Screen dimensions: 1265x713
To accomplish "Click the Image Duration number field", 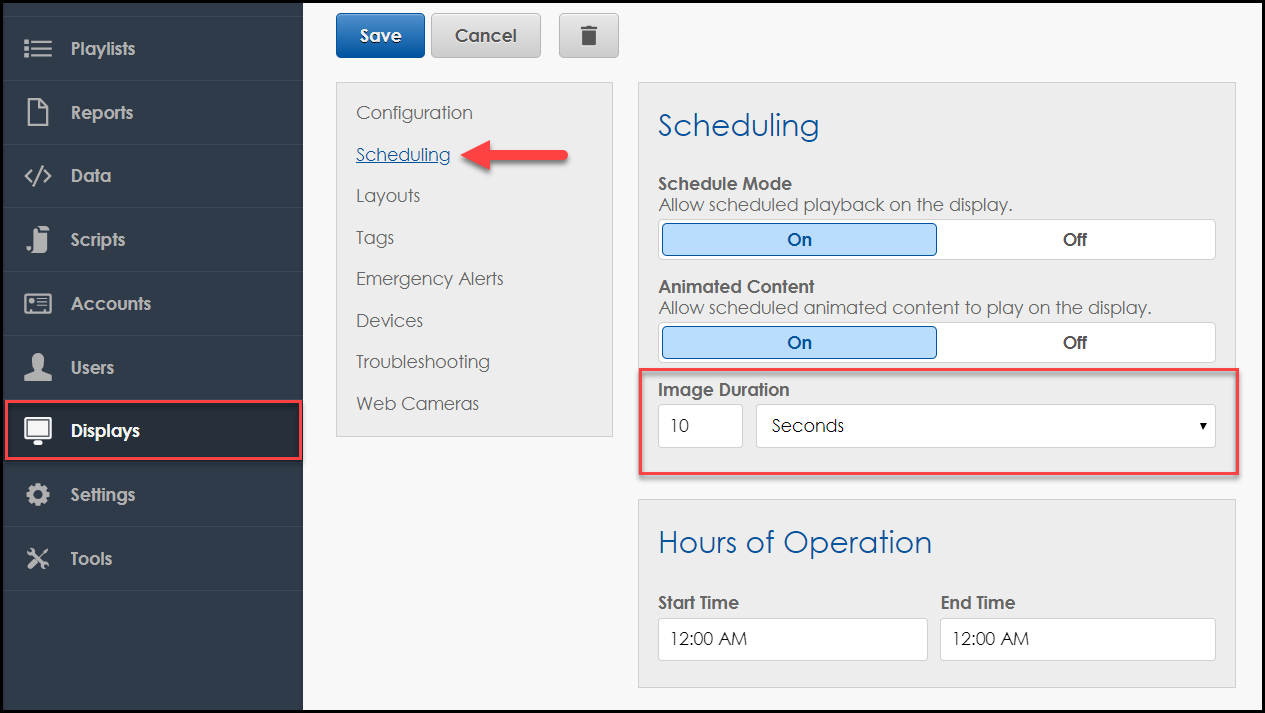I will coord(700,426).
